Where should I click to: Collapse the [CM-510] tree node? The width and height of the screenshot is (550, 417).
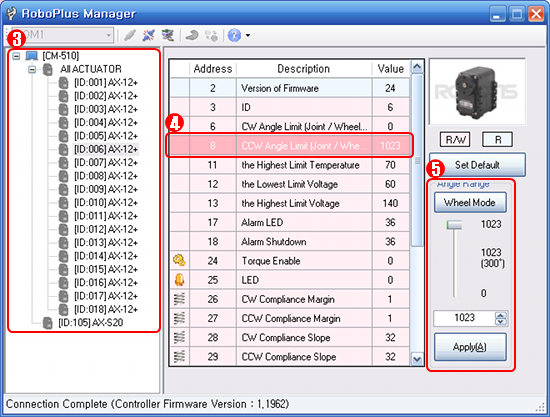pyautogui.click(x=16, y=56)
